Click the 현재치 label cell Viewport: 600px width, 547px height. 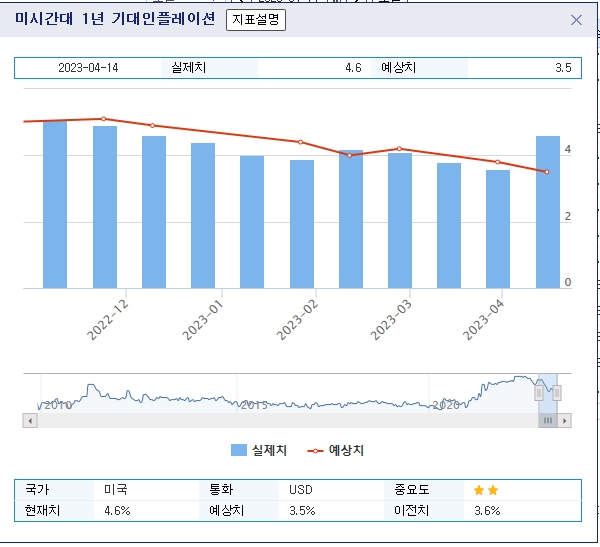[42, 511]
